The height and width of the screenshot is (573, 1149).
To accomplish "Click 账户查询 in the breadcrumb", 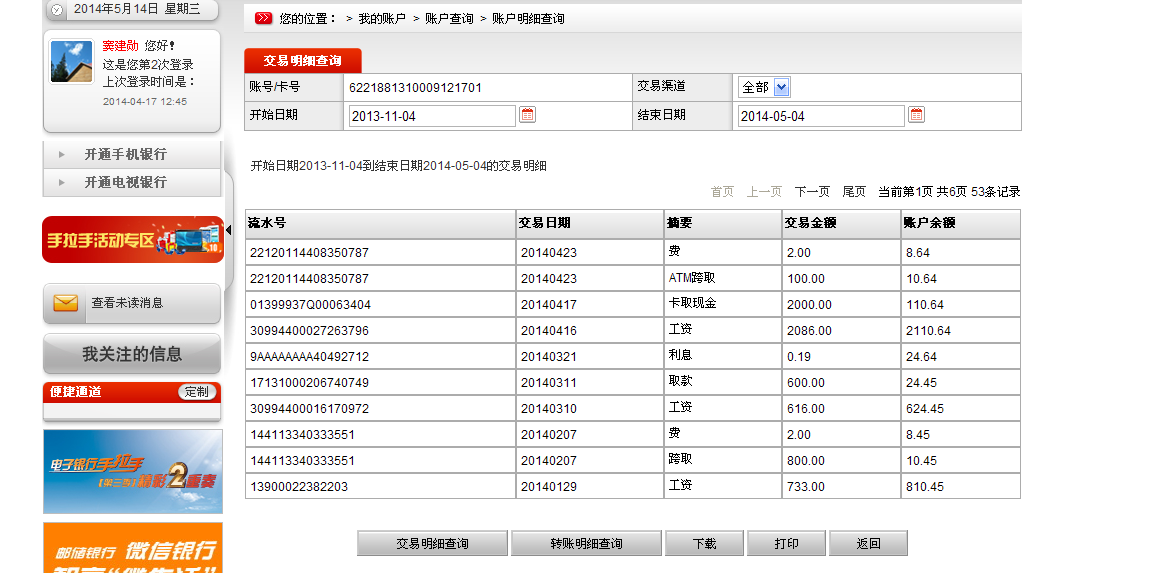I will pyautogui.click(x=449, y=19).
